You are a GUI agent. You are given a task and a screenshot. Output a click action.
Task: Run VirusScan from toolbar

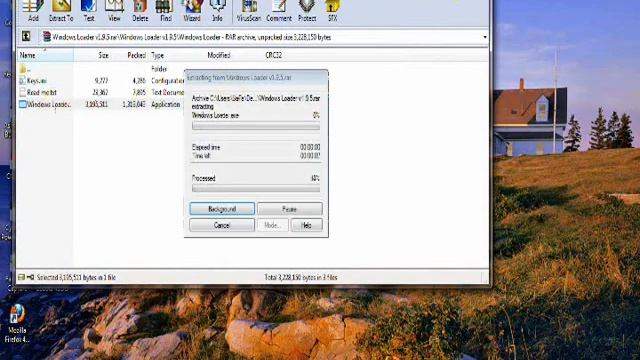249,11
